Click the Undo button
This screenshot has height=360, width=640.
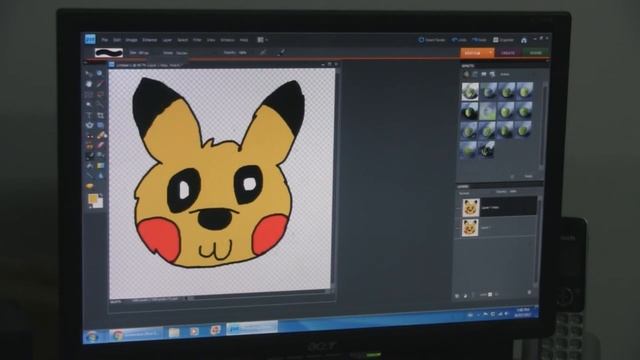coord(459,40)
